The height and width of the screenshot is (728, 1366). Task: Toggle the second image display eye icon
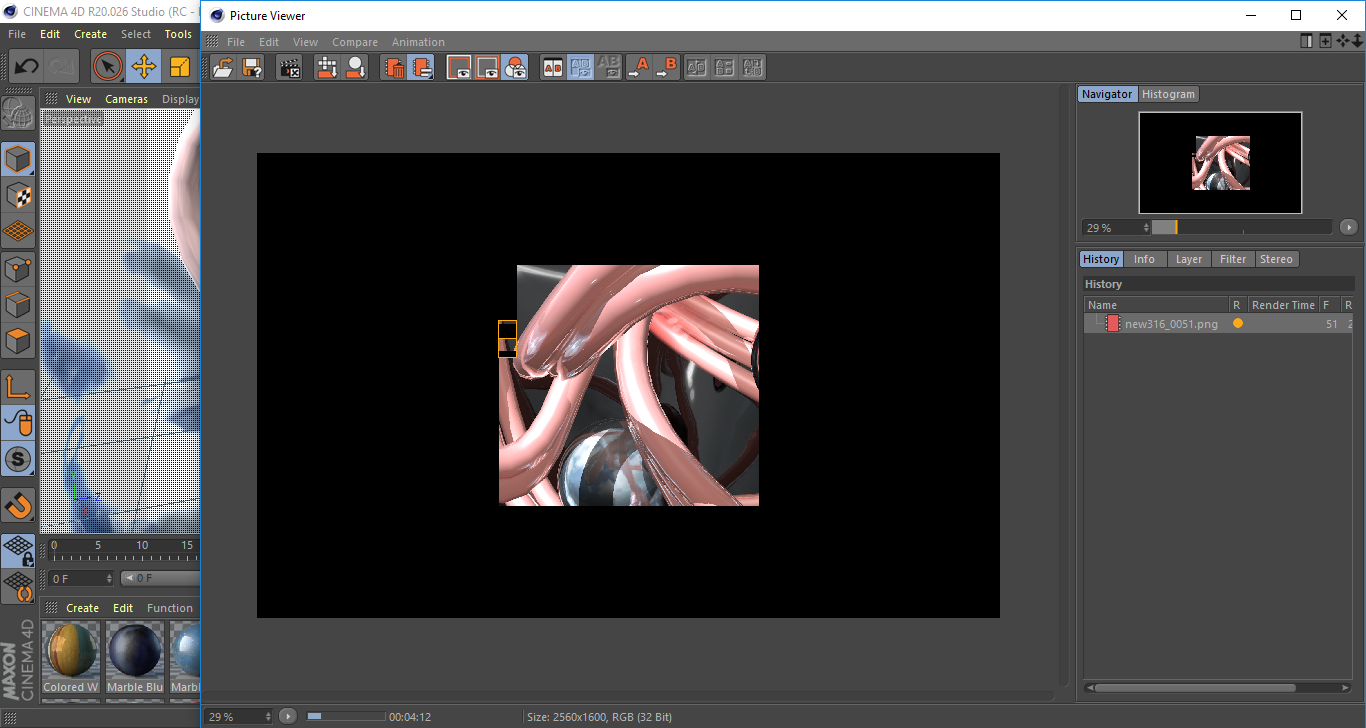pos(487,67)
